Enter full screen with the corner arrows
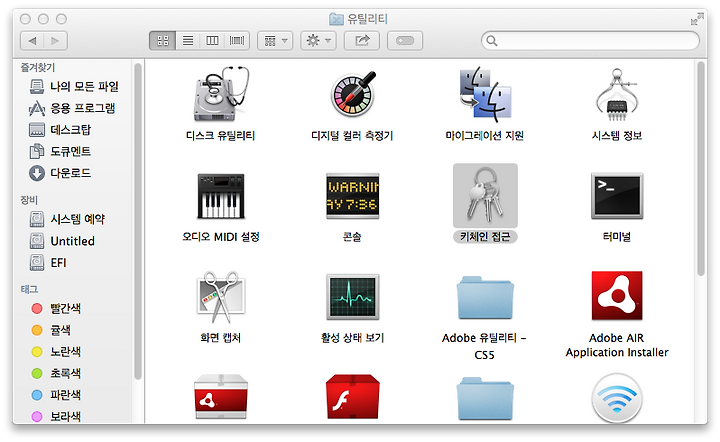The height and width of the screenshot is (442, 720). tap(697, 19)
